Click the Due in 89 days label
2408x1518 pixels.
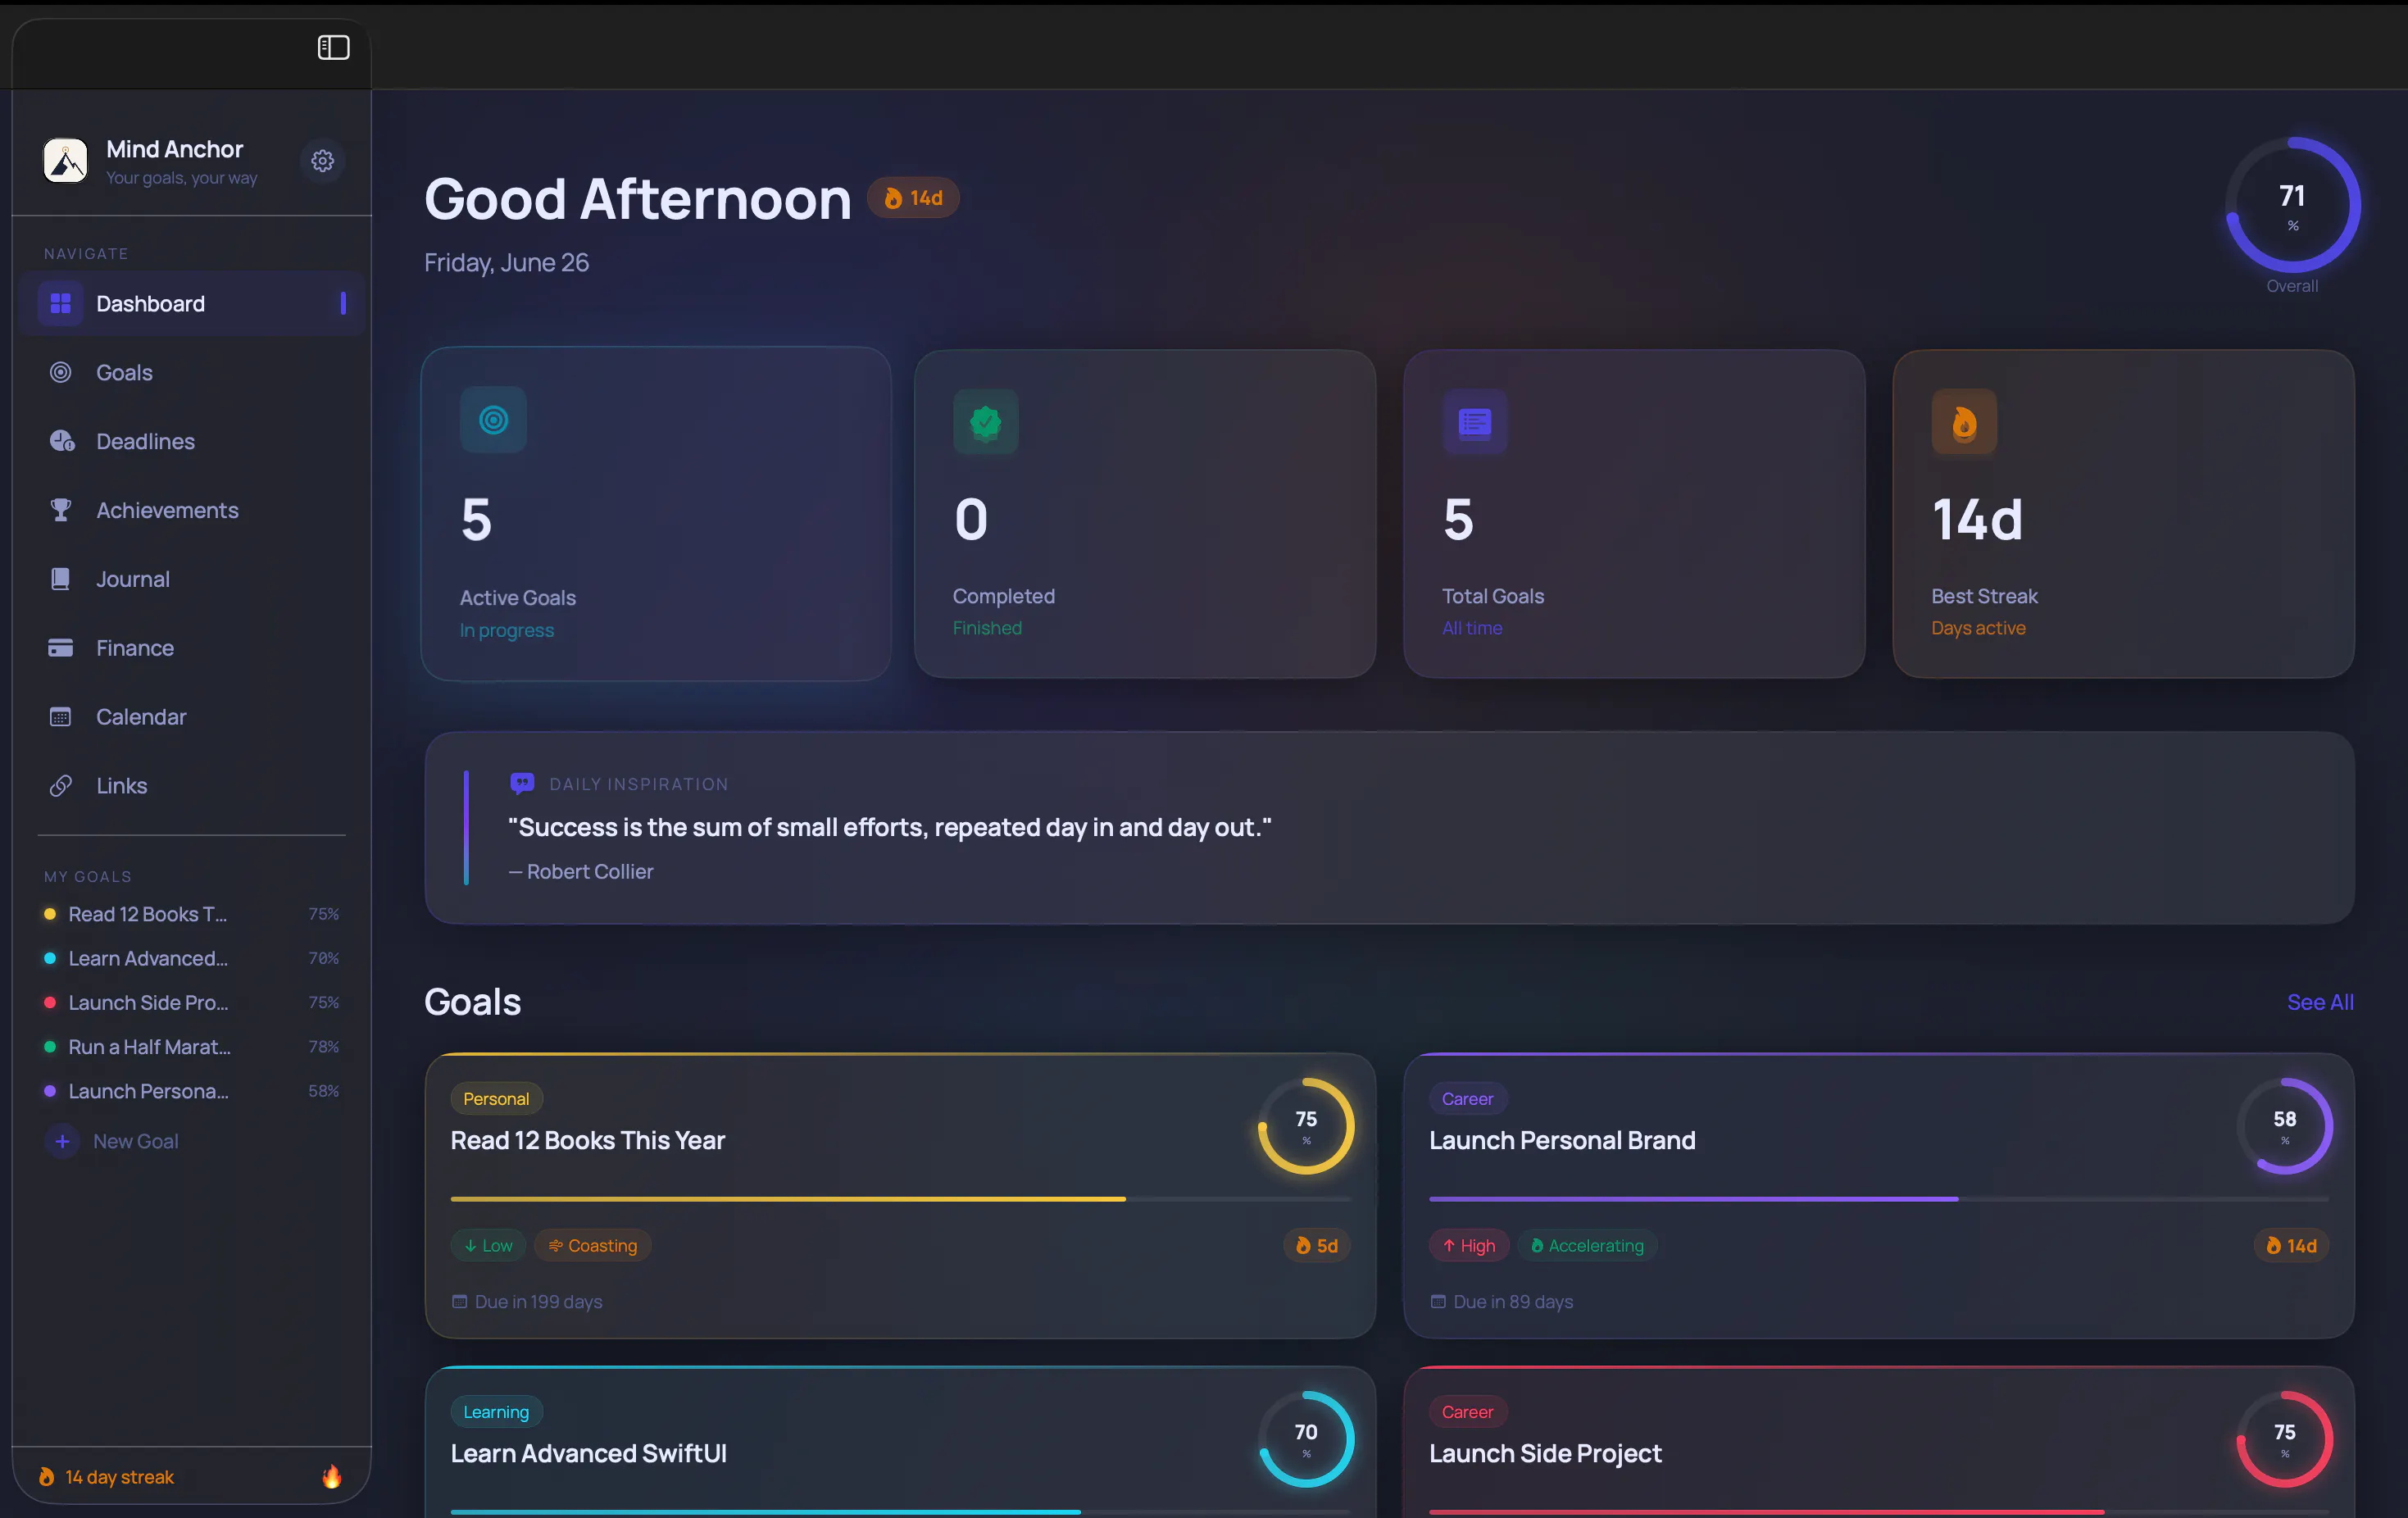click(x=1502, y=1302)
